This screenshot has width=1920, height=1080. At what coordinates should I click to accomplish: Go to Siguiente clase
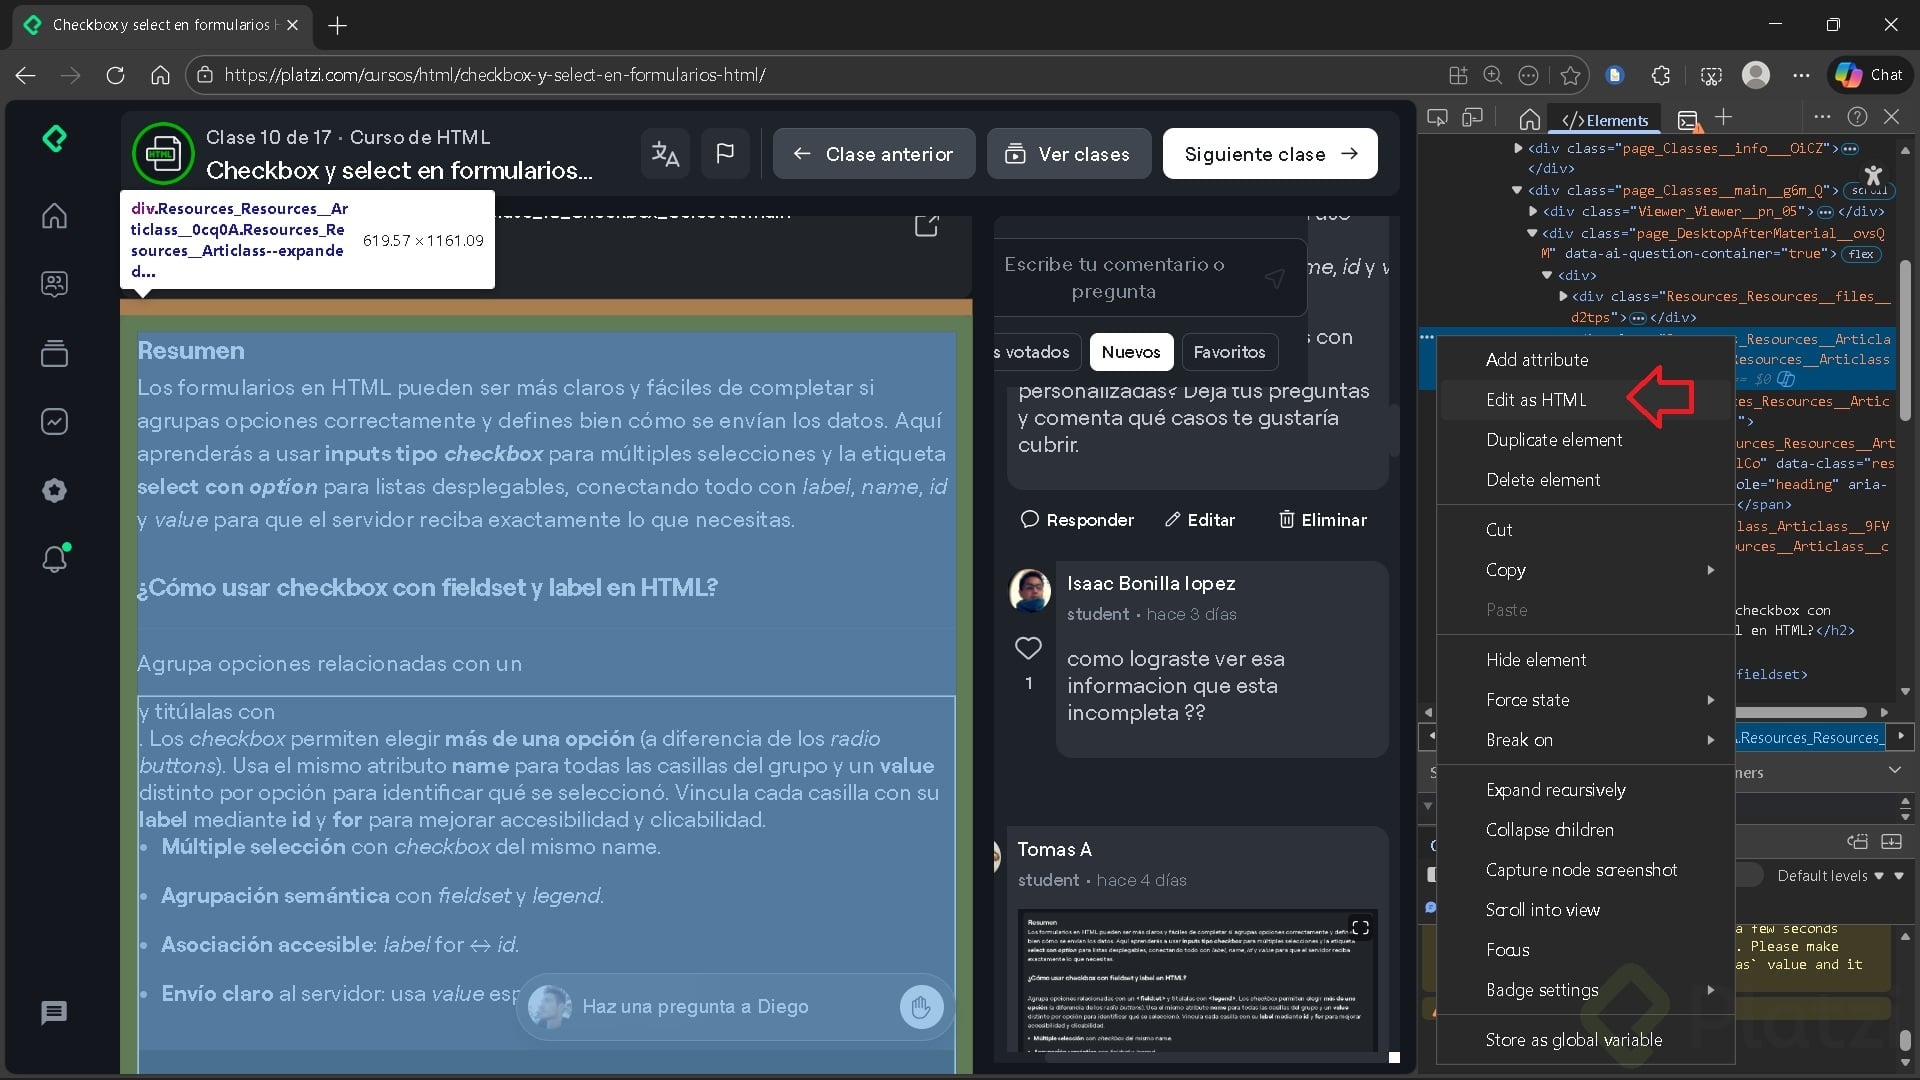coord(1270,154)
